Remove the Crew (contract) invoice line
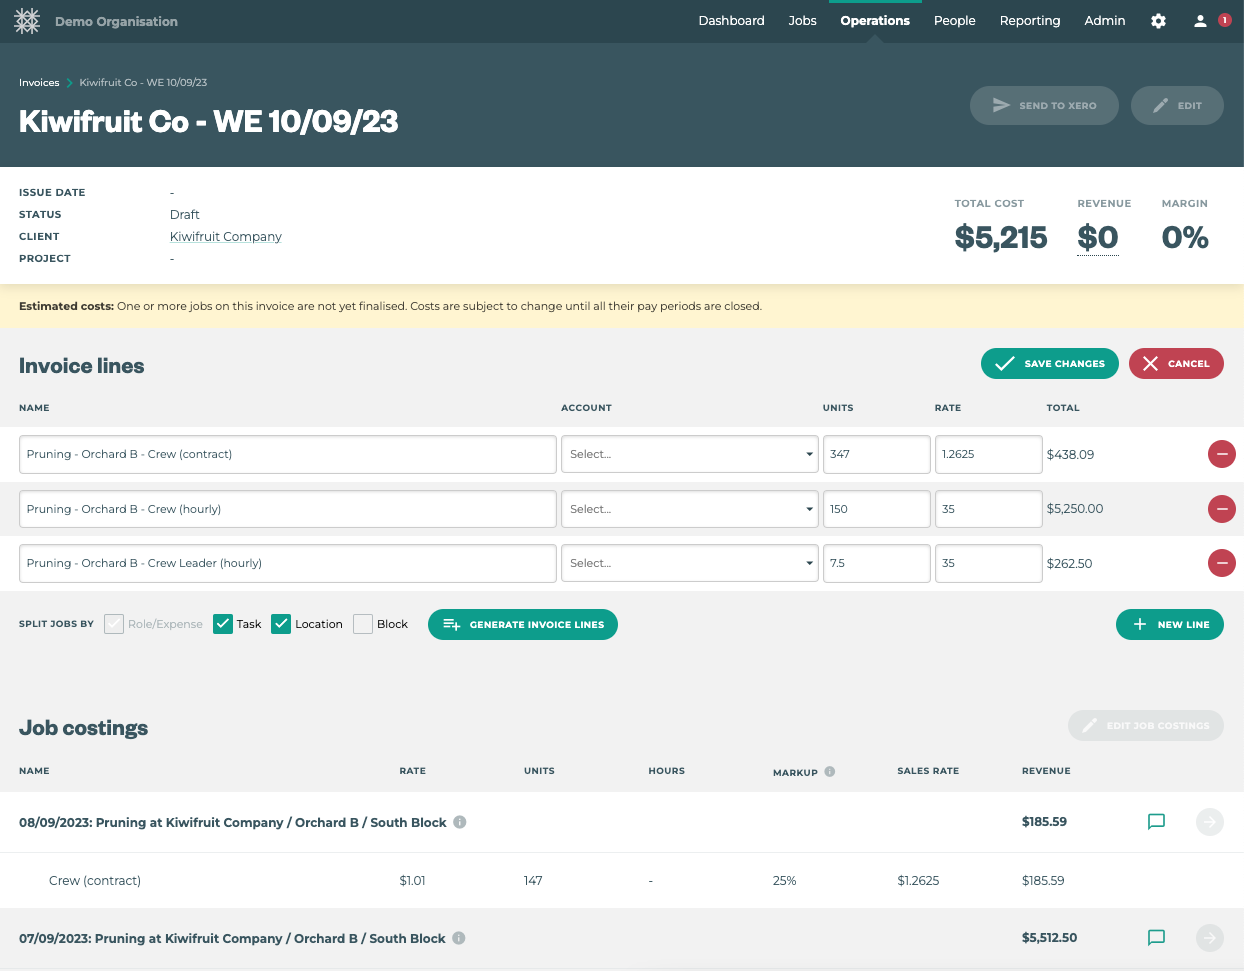Screen dimensions: 1244x971 [x=1221, y=454]
